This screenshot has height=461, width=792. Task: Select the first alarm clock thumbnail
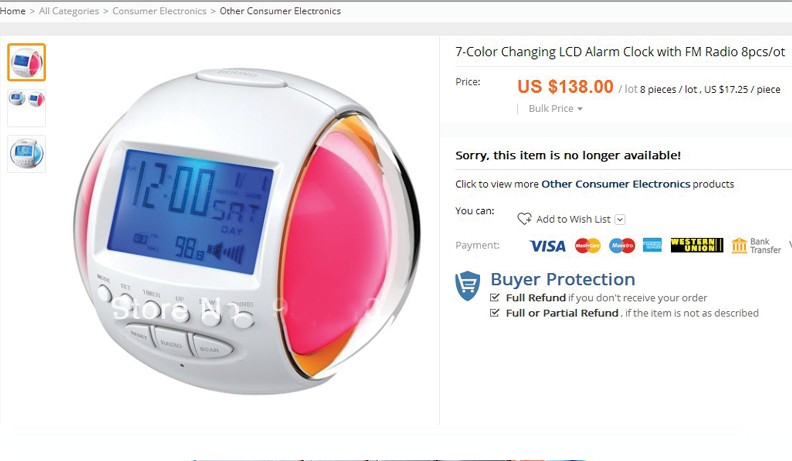pos(26,63)
